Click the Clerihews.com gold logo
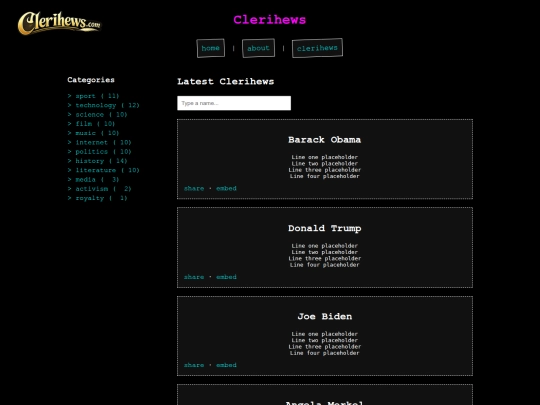 [x=59, y=23]
